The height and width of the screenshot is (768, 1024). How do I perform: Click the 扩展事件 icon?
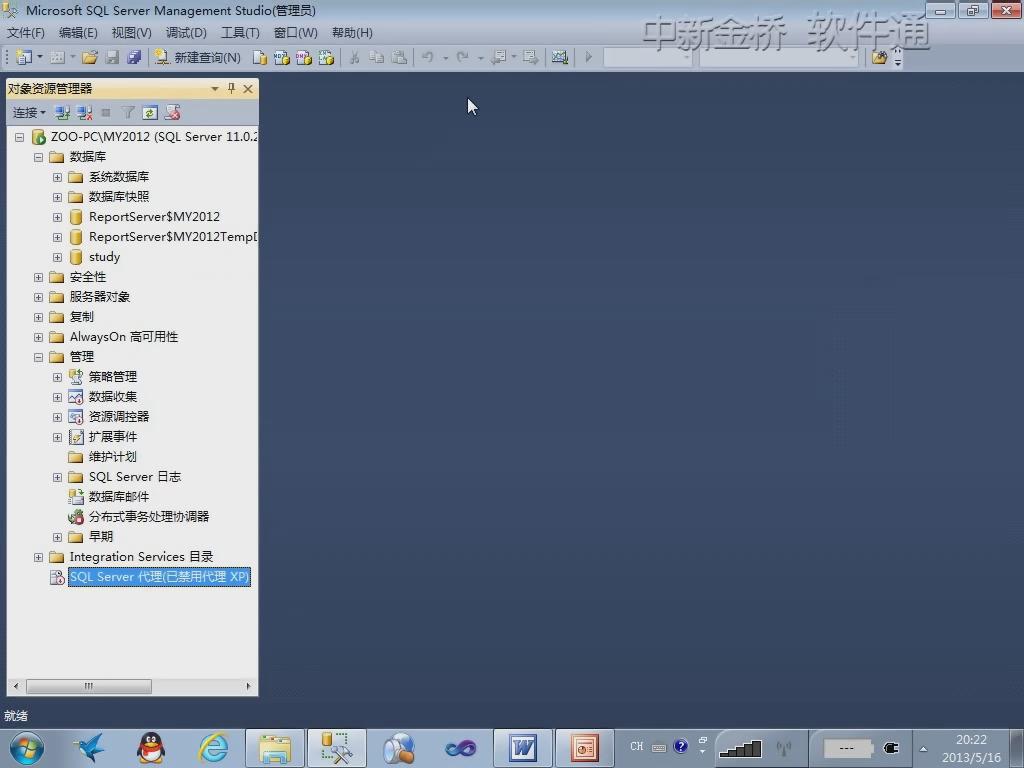pyautogui.click(x=76, y=437)
